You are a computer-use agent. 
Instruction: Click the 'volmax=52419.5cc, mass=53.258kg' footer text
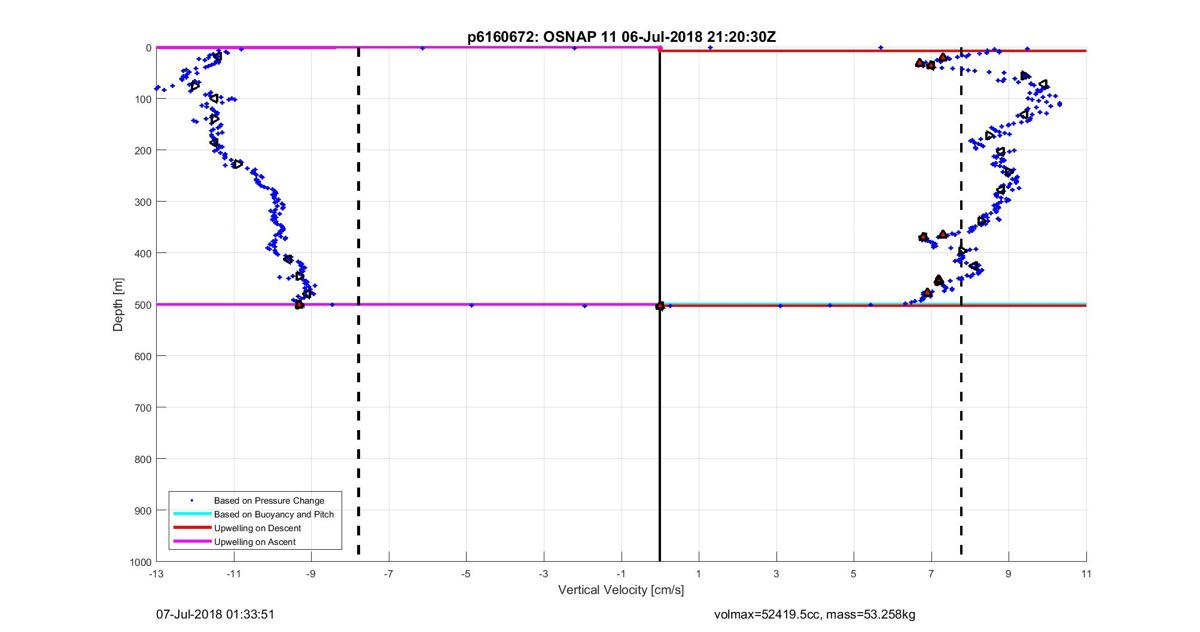[814, 613]
